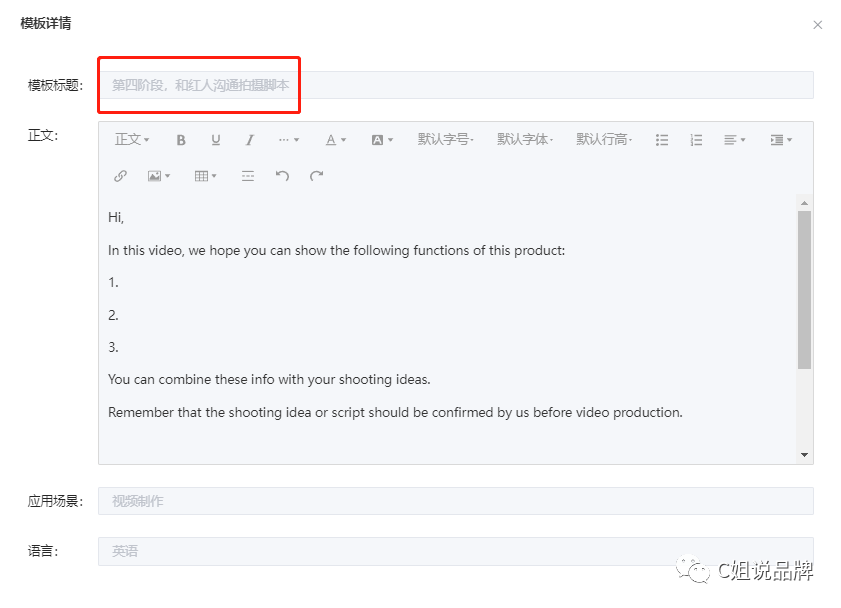Open the background highlight color picker
The width and height of the screenshot is (841, 608).
point(382,140)
